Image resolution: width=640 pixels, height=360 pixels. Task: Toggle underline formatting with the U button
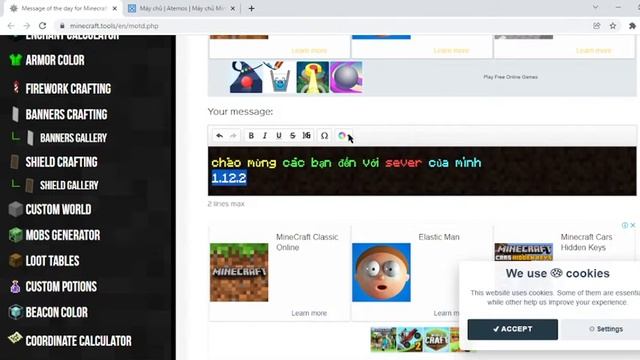279,136
